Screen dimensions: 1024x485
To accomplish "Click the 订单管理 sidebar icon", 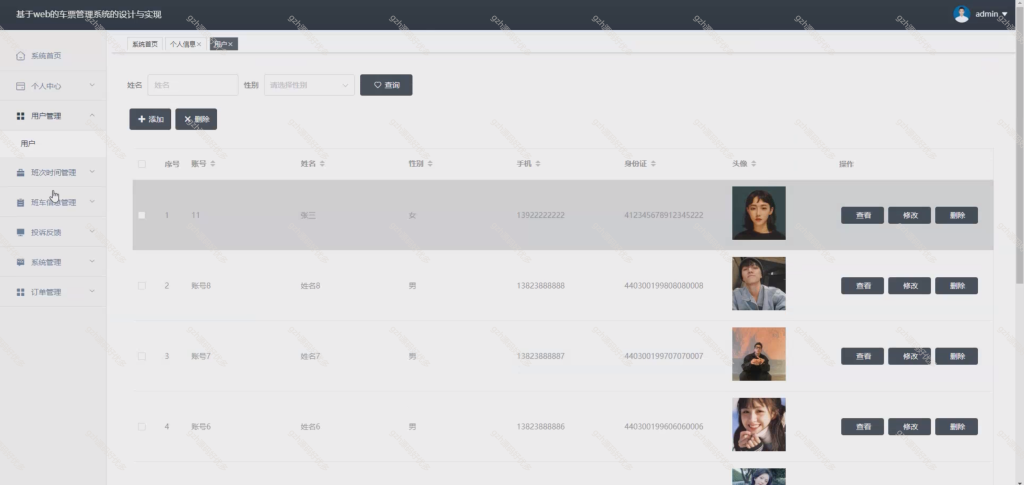I will point(20,292).
